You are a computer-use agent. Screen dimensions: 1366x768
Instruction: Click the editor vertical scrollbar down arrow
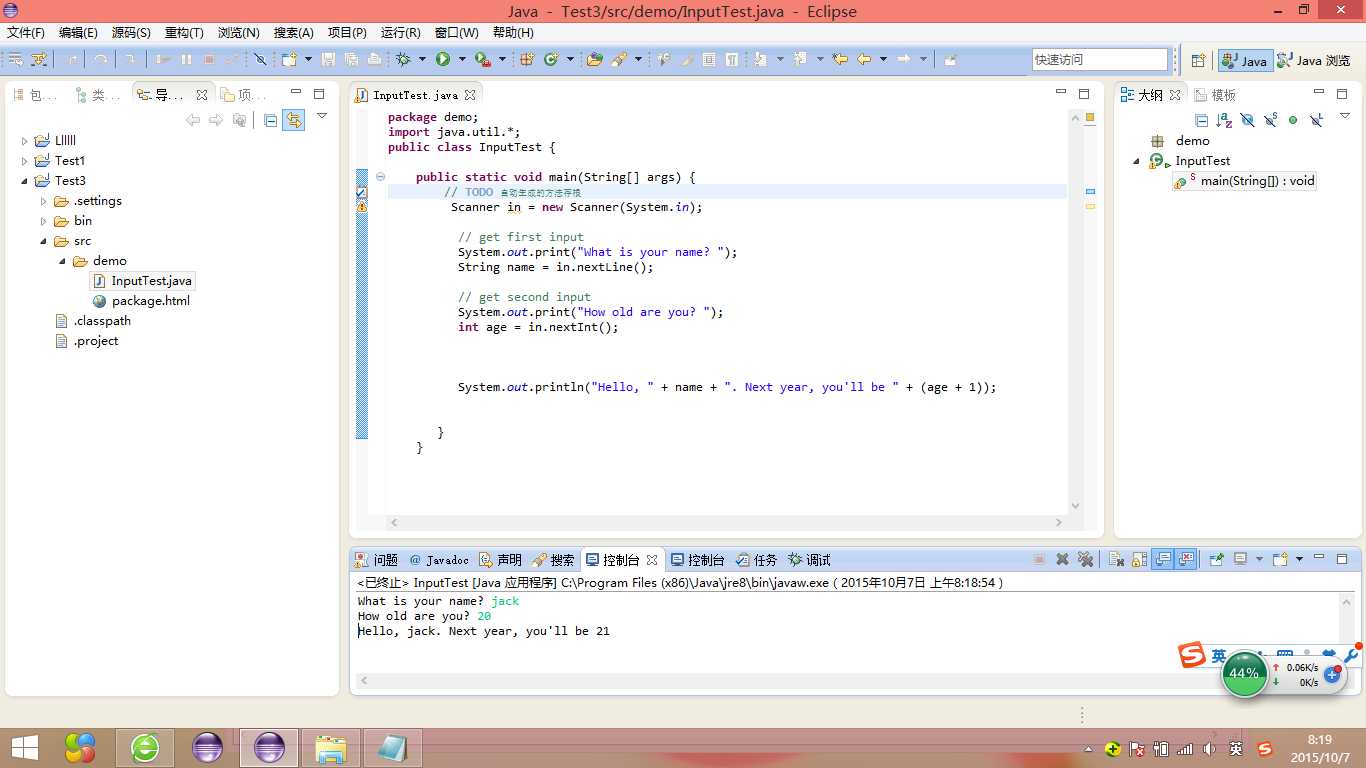coord(1076,506)
